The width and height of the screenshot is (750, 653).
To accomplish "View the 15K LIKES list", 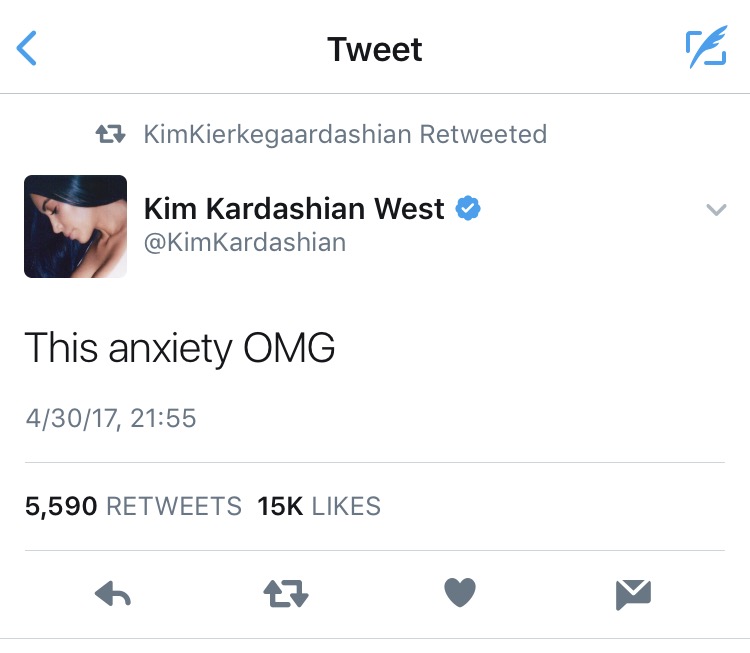I will 319,506.
